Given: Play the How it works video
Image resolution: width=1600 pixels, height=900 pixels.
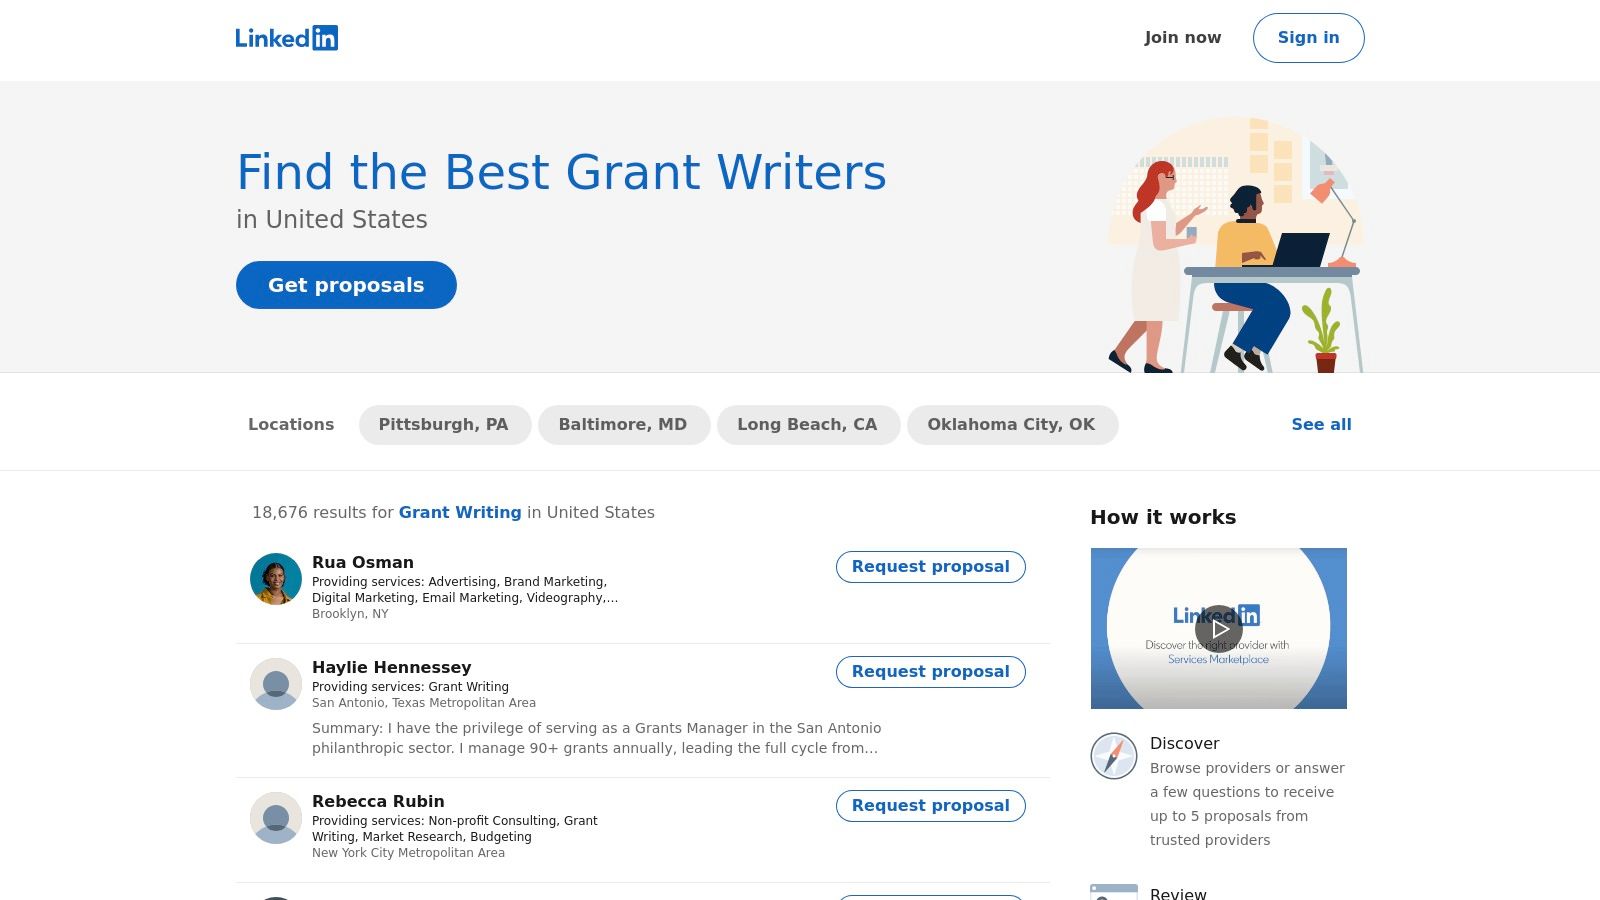Looking at the screenshot, I should pos(1218,628).
